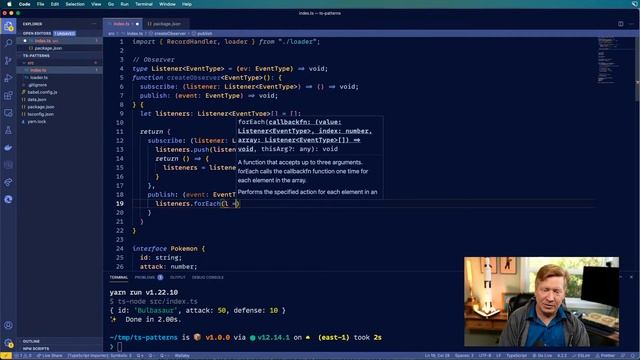Open package.json in the TS-PATTERNS tree
640x360 pixels.
tap(60, 107)
